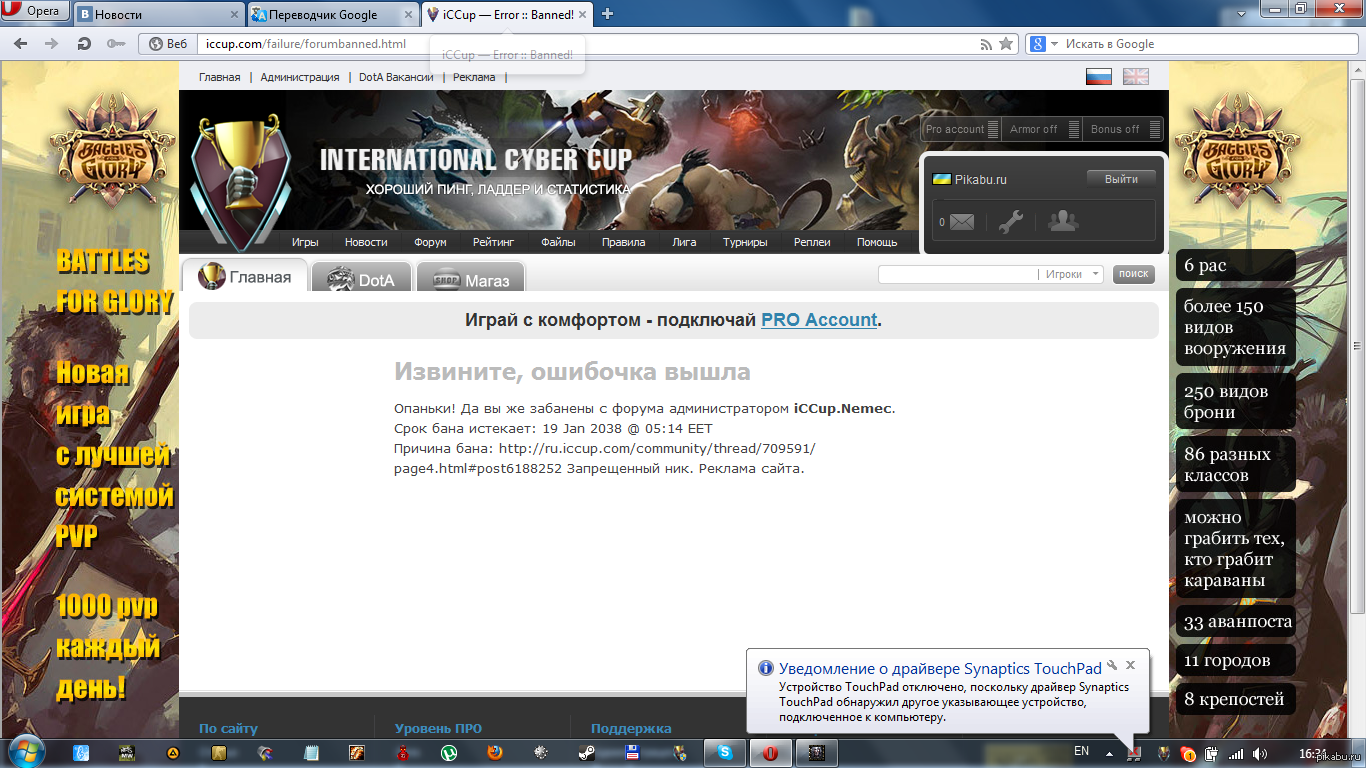The height and width of the screenshot is (768, 1366).
Task: Open the Форум navigation menu
Action: (430, 242)
